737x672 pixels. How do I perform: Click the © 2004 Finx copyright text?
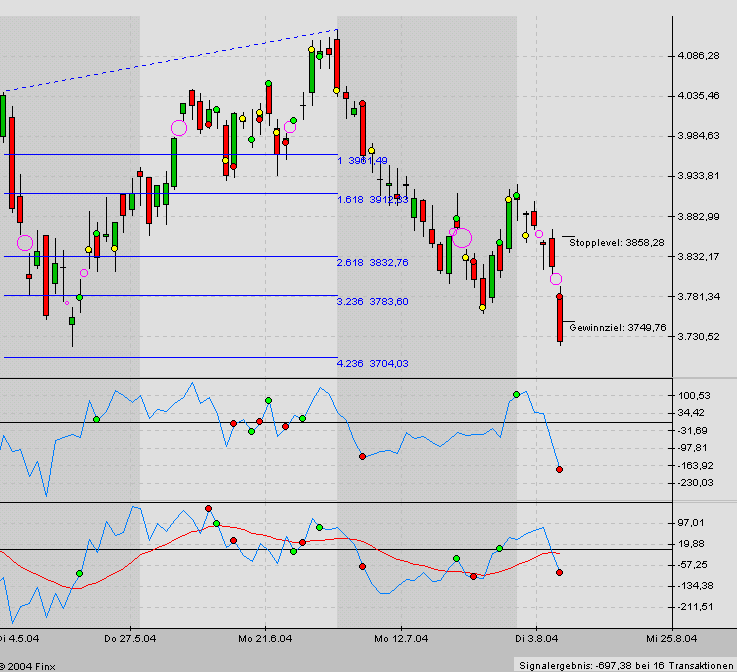click(x=28, y=665)
